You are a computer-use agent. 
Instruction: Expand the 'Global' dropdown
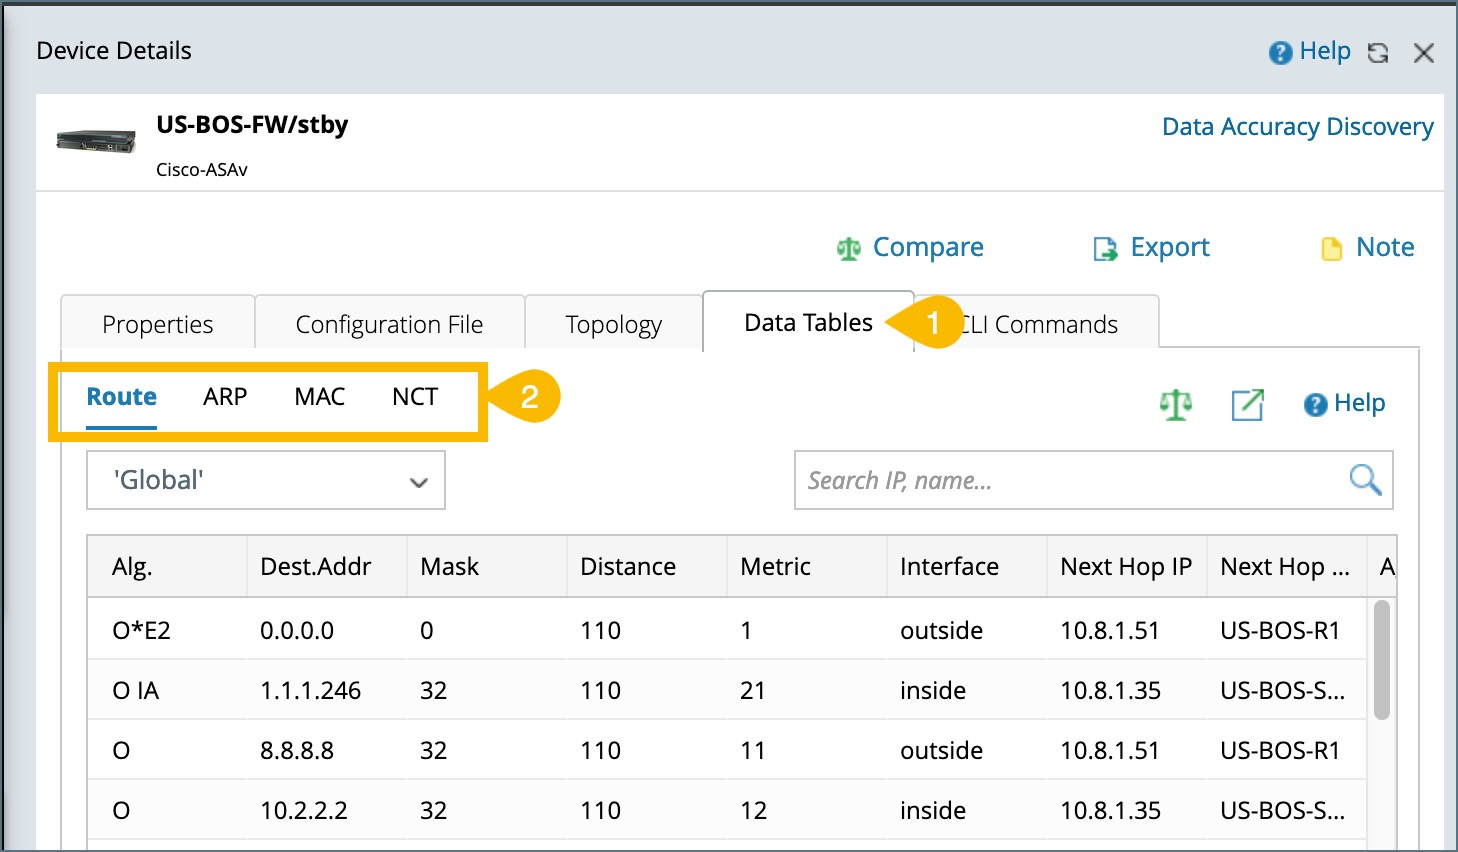(266, 480)
